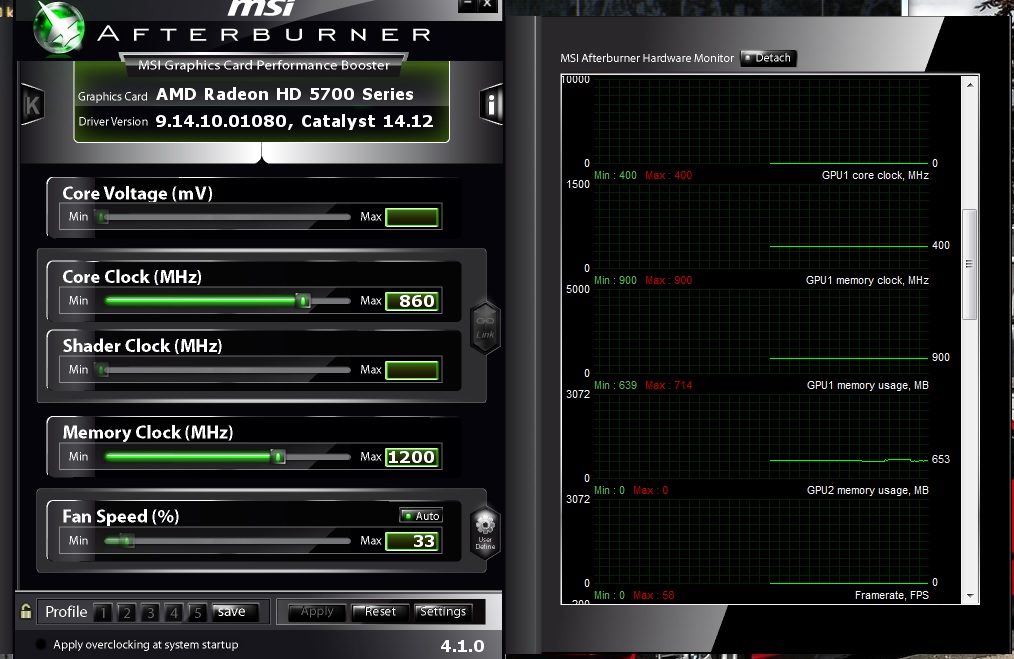Image resolution: width=1014 pixels, height=659 pixels.
Task: Click the Shader Clock slider handle
Action: [102, 369]
